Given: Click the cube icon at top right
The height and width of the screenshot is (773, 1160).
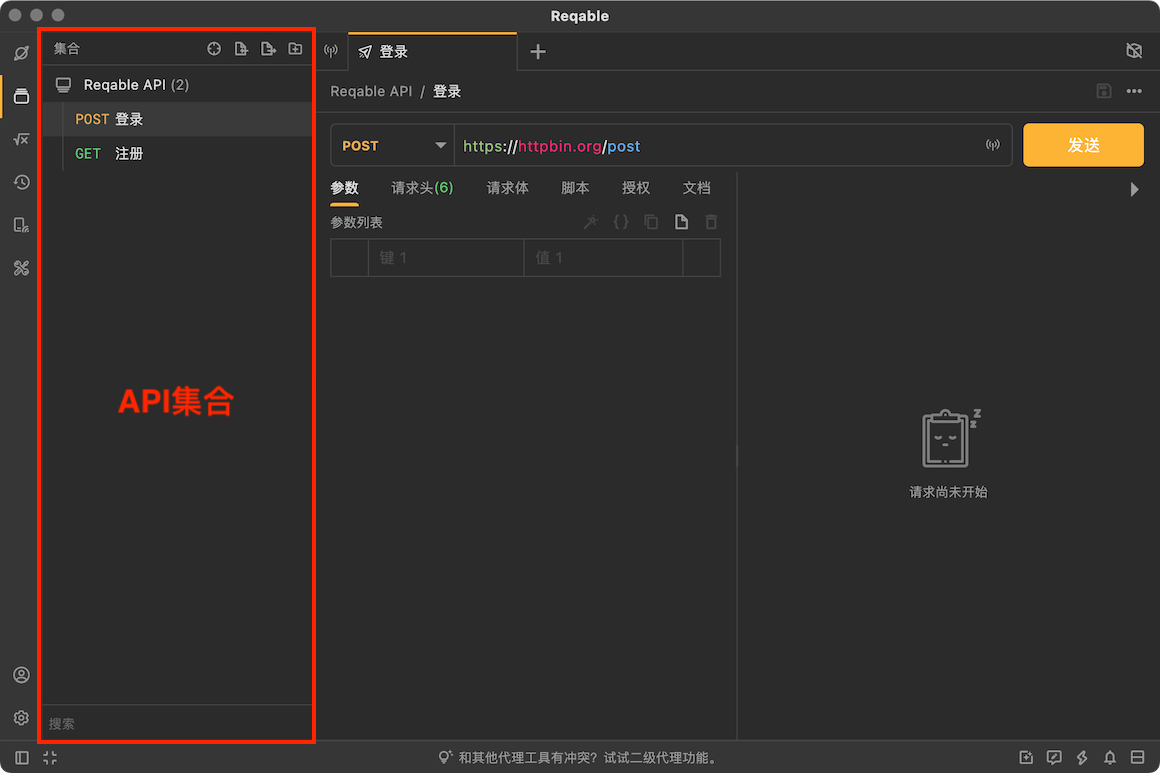Looking at the screenshot, I should pyautogui.click(x=1134, y=50).
